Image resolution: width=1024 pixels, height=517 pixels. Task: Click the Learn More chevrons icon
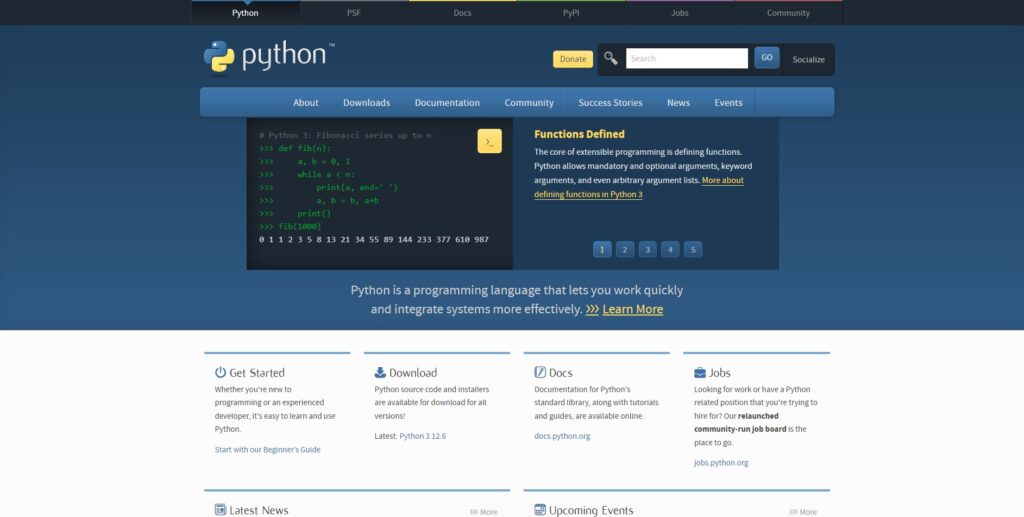(592, 309)
